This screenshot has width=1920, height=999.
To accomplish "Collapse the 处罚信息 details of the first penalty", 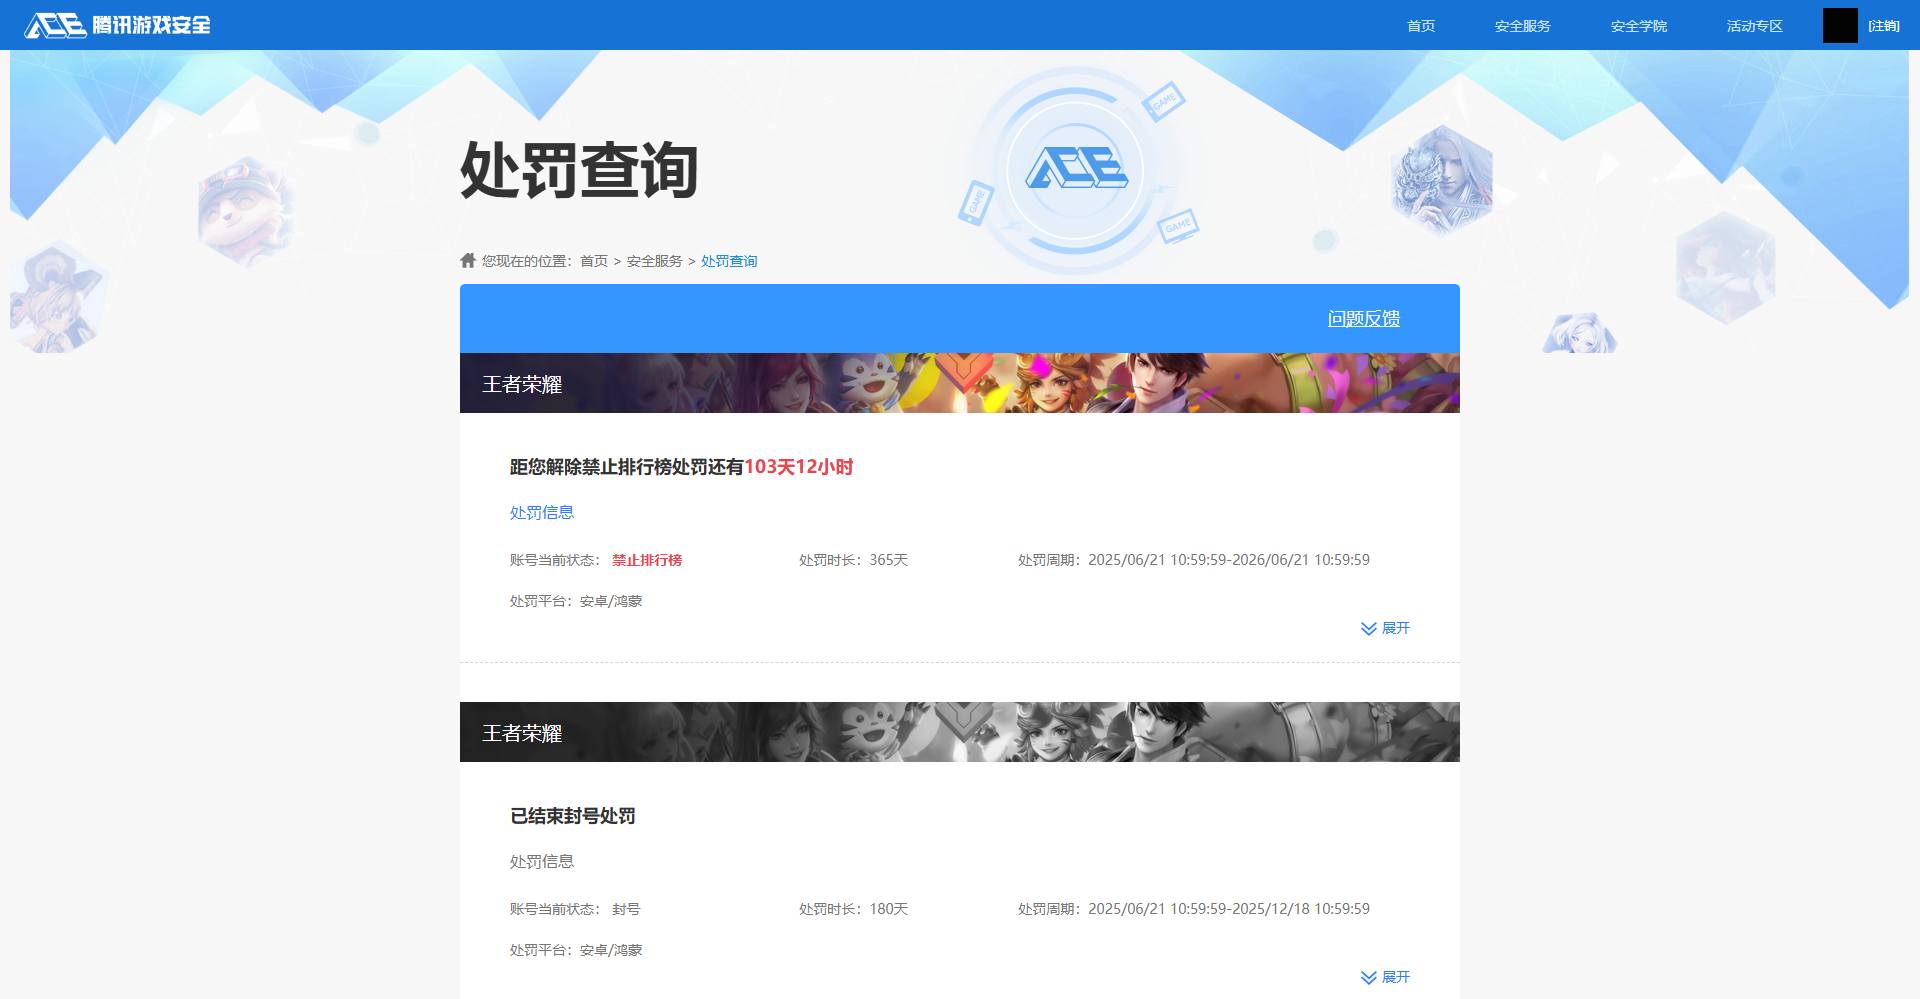I will [541, 512].
